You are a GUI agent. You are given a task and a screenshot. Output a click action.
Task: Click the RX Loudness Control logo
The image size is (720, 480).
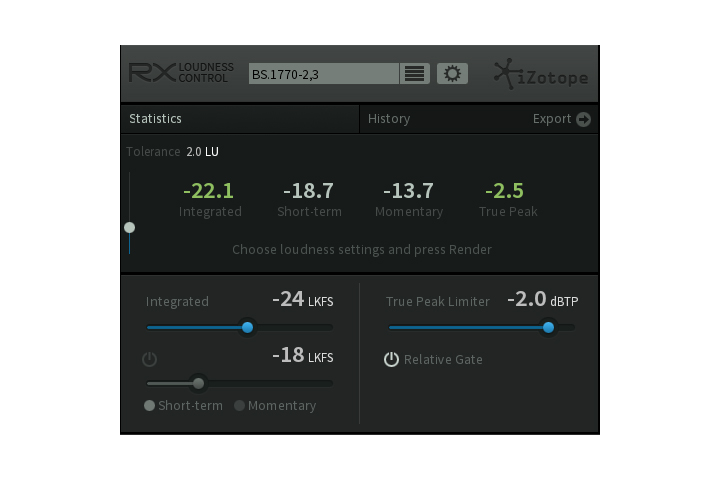tap(181, 73)
